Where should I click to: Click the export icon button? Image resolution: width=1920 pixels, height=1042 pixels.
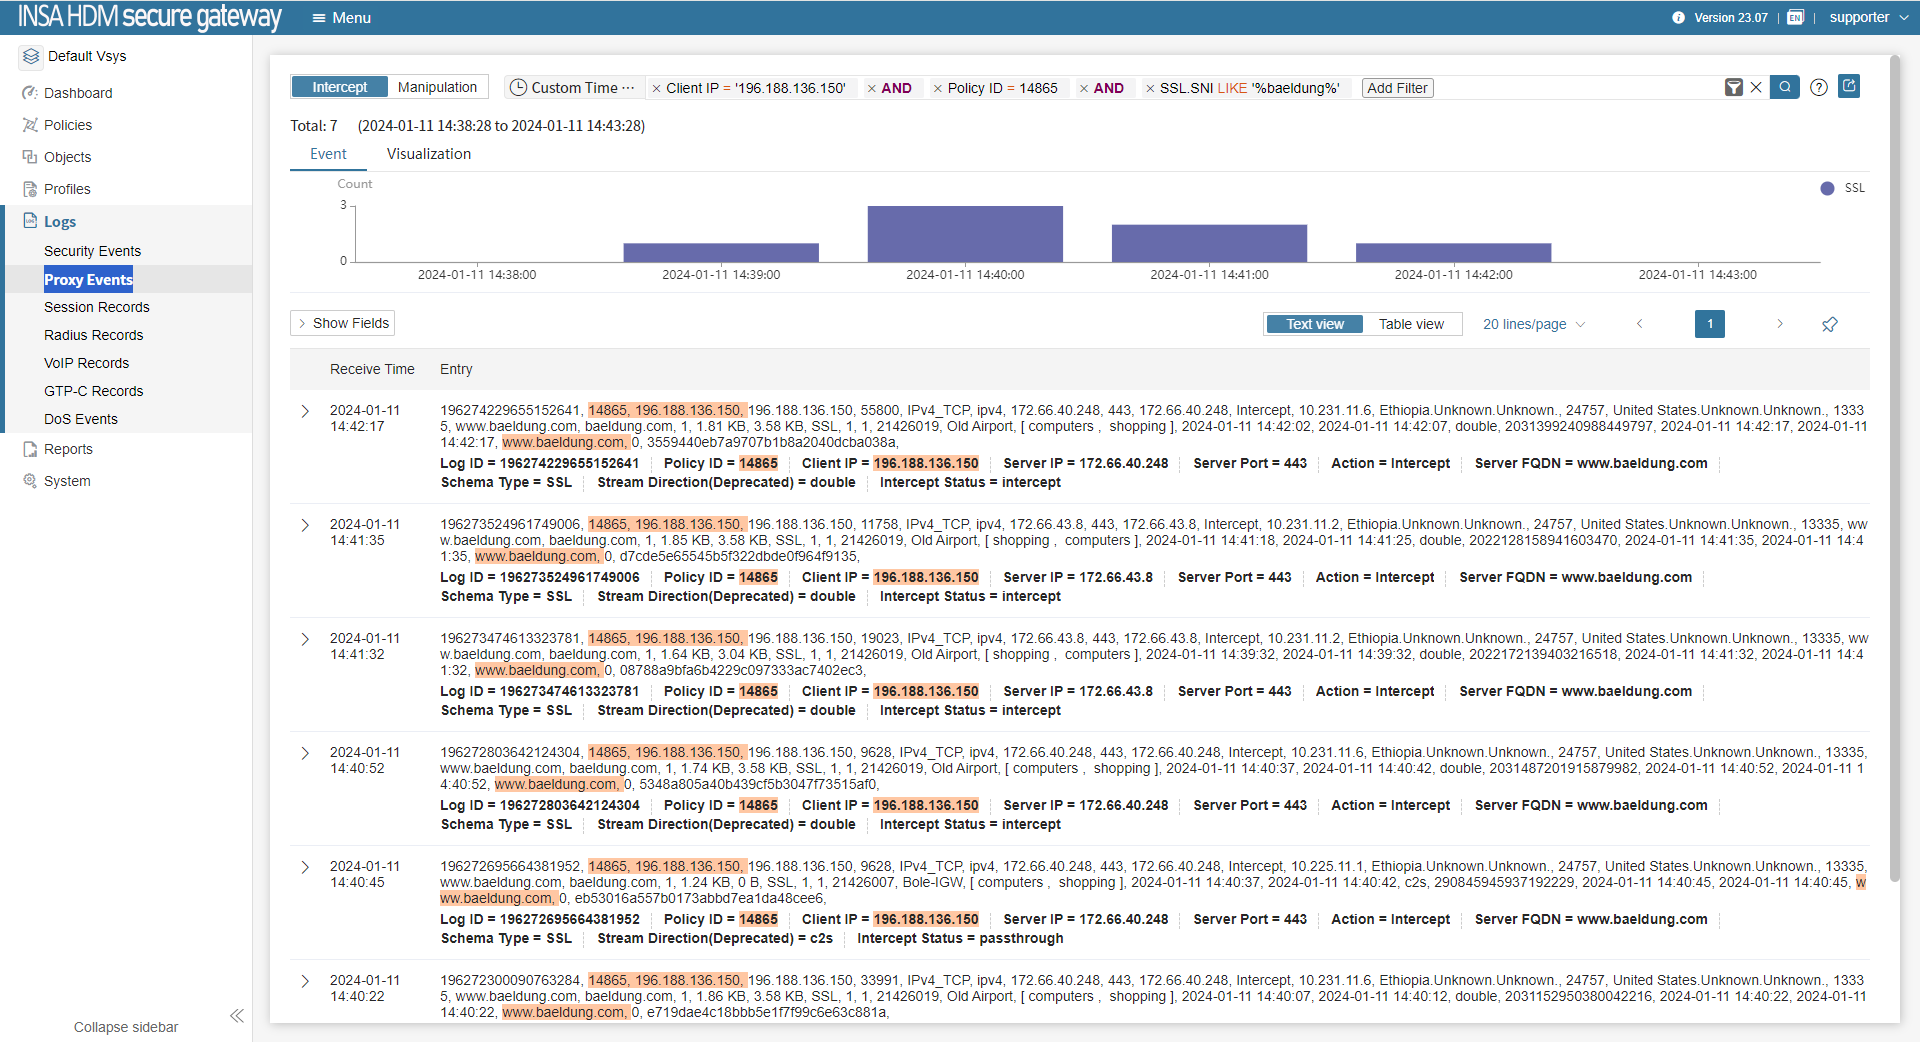[1849, 86]
